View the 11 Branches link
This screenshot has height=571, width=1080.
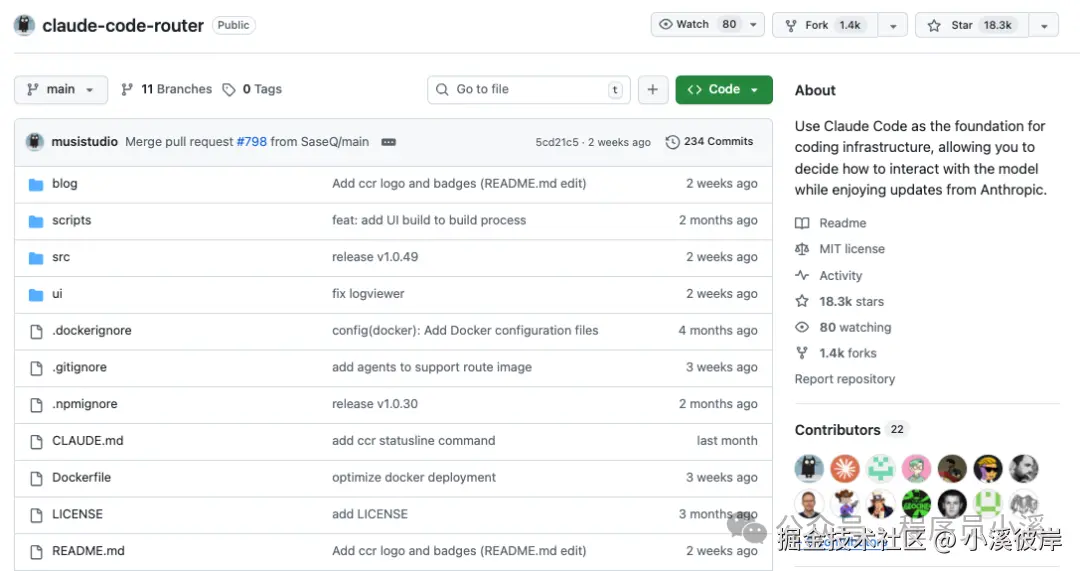point(166,89)
